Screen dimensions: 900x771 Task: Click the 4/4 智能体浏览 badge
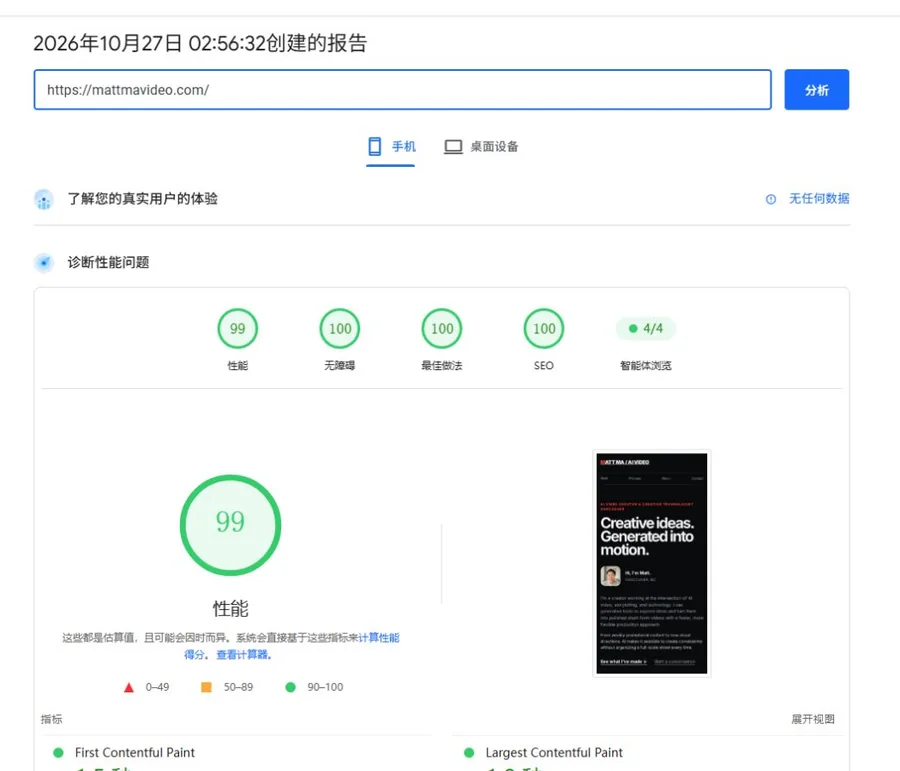click(x=646, y=328)
